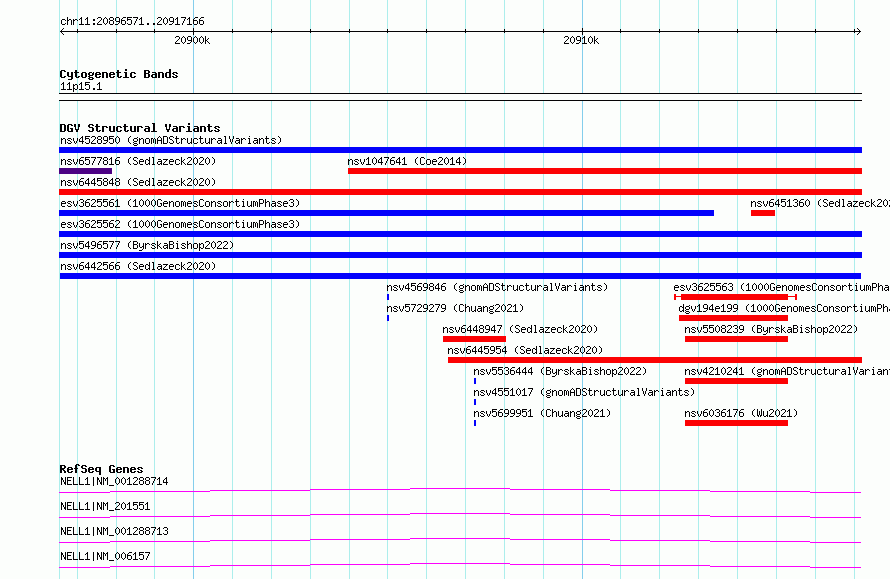Image resolution: width=890 pixels, height=579 pixels.
Task: Open variant label nsv6442566 (Sedlazeck2020)
Action: point(138,266)
